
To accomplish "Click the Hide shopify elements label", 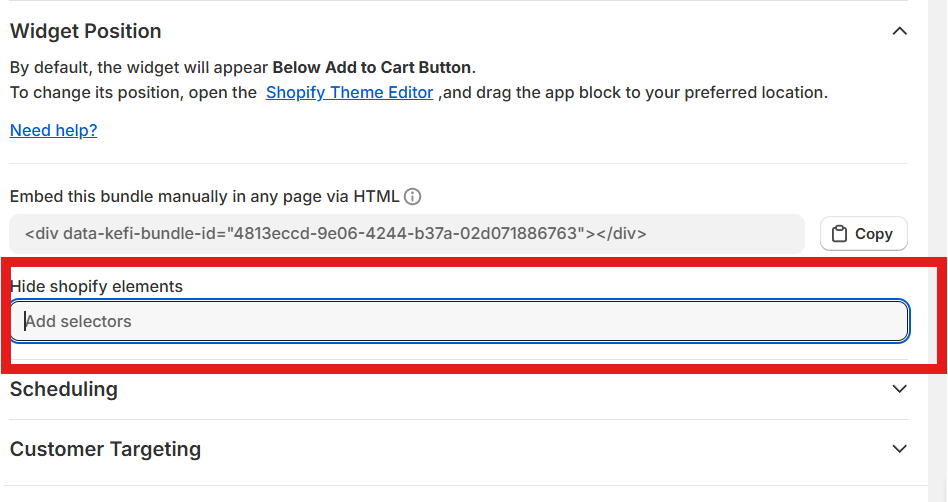I will tap(96, 286).
